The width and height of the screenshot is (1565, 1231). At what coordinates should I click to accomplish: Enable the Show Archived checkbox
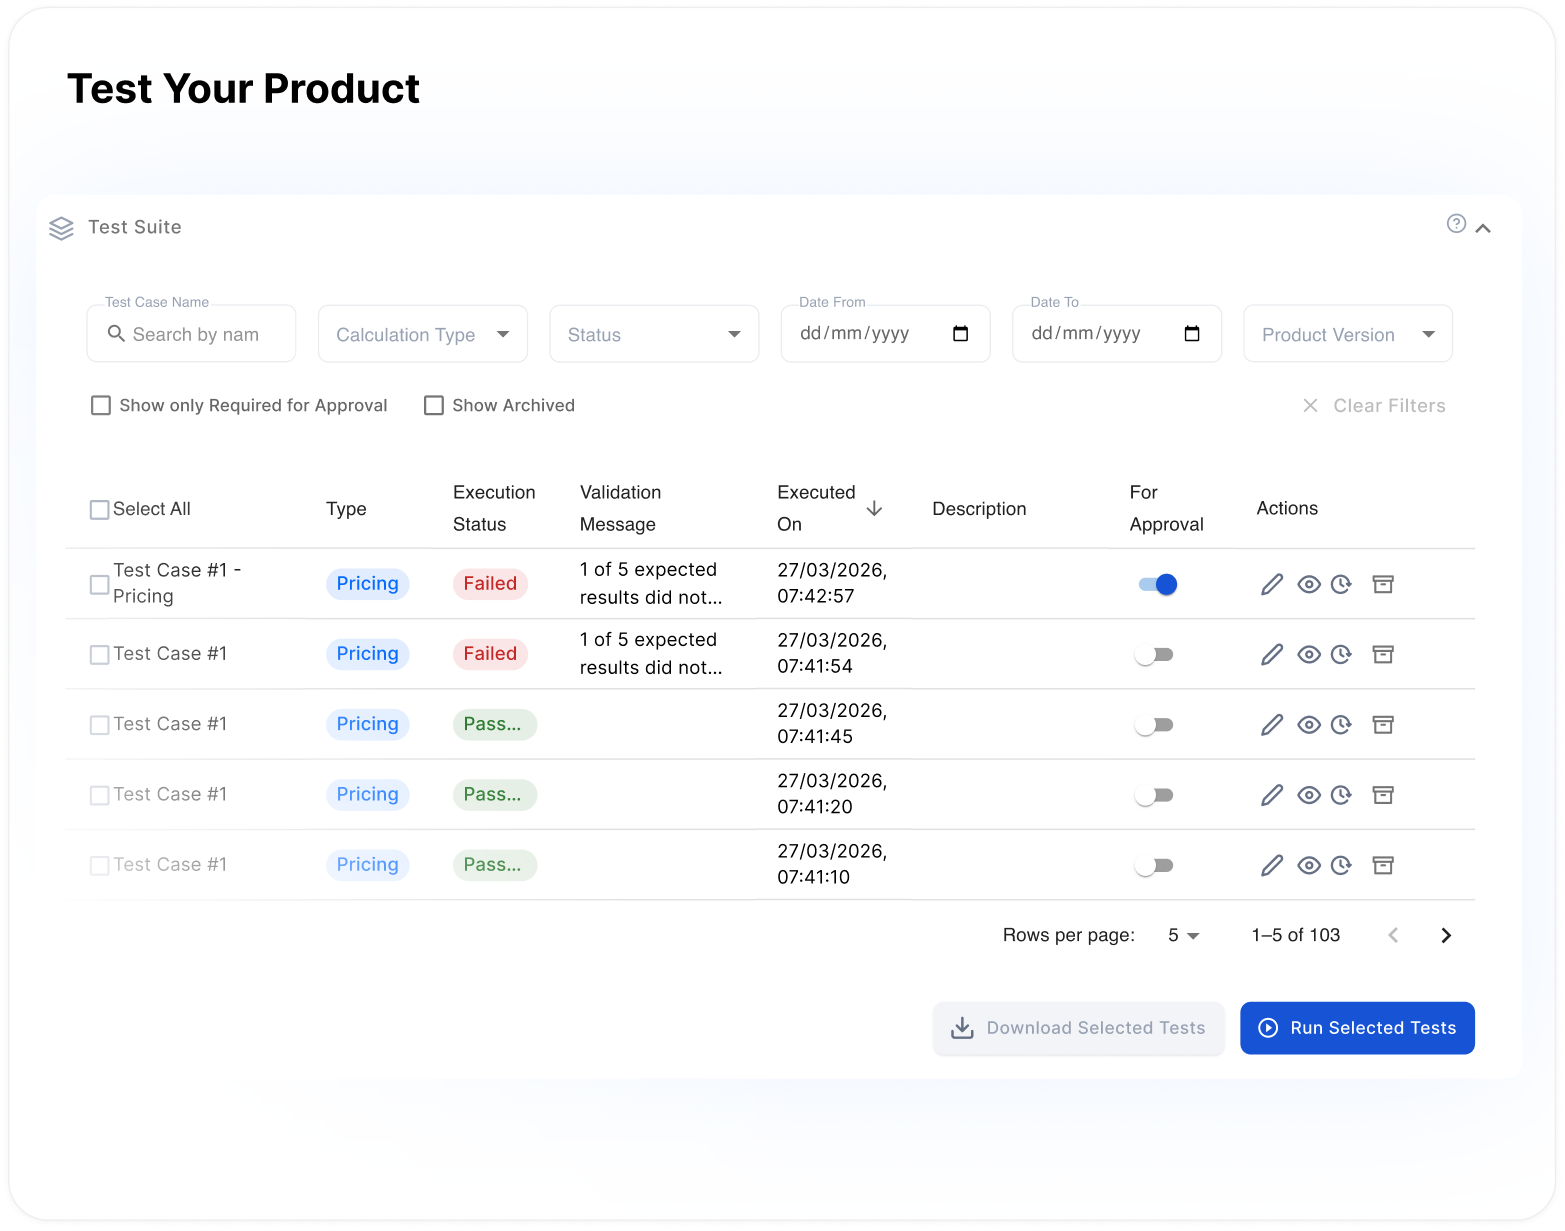point(434,405)
